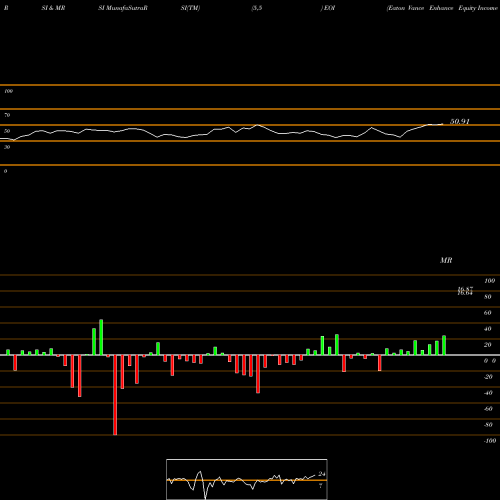Click the MR axis label 80
The height and width of the screenshot is (500, 500).
(488, 297)
